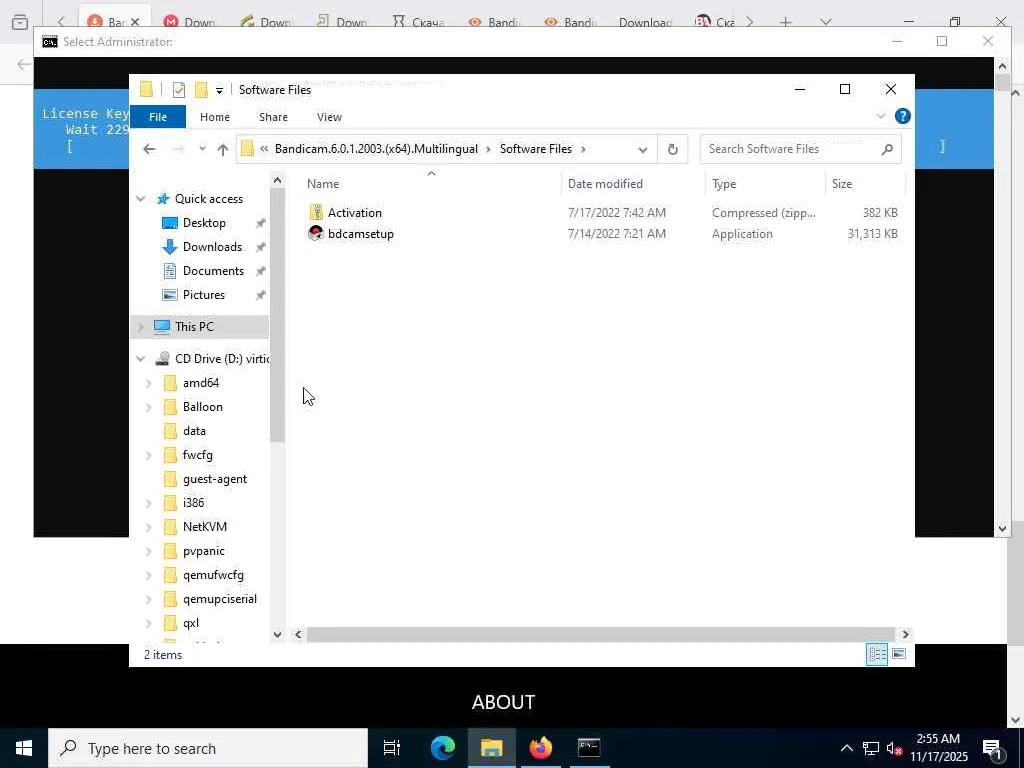Open the Share ribbon tab
Viewport: 1024px width, 768px height.
click(273, 117)
